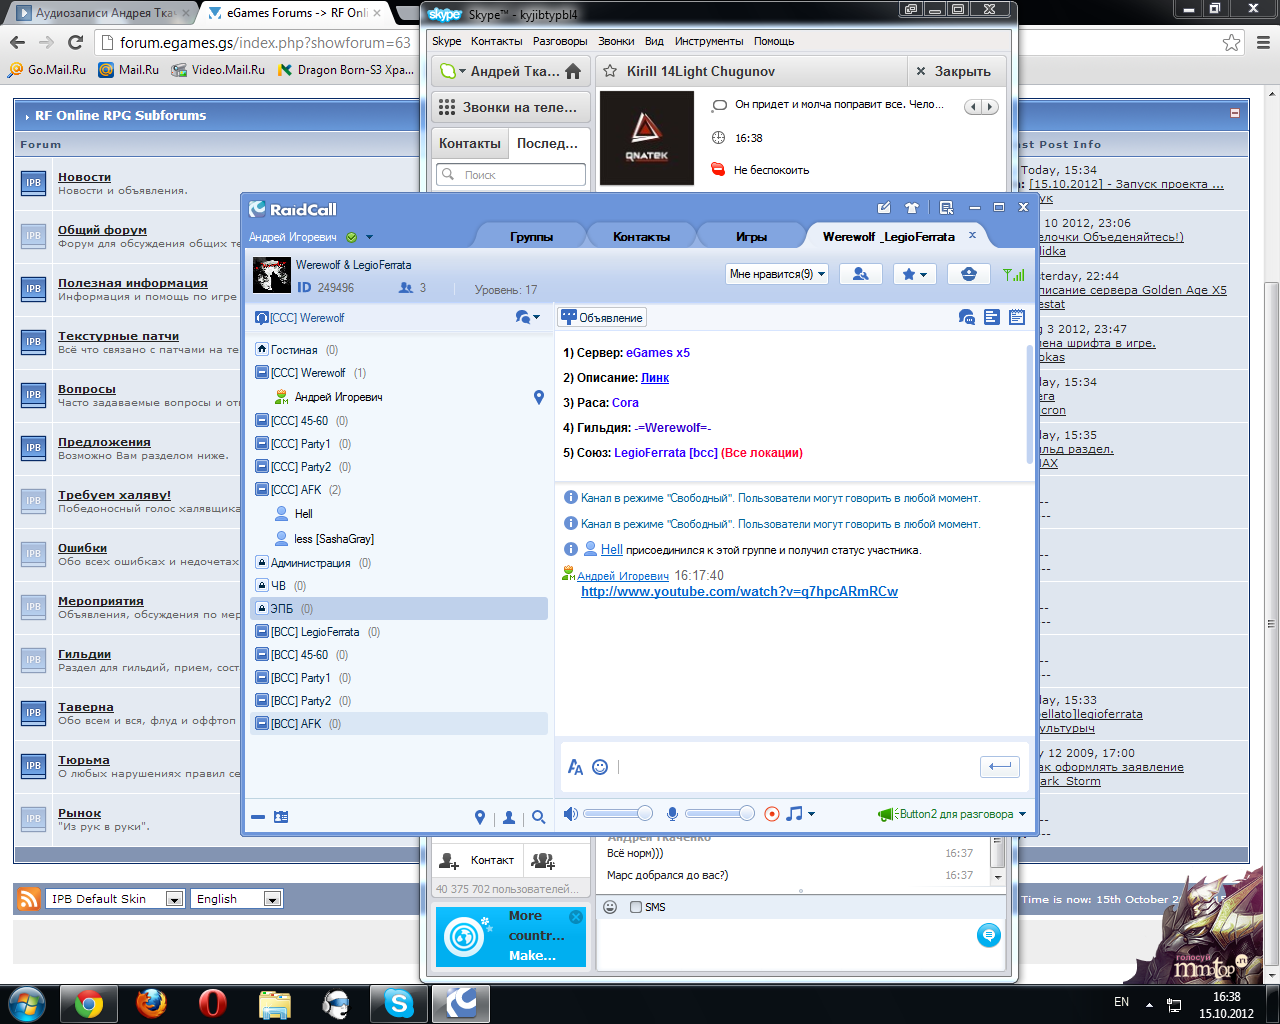
Task: Open Skype Разговоры menu
Action: click(x=560, y=41)
